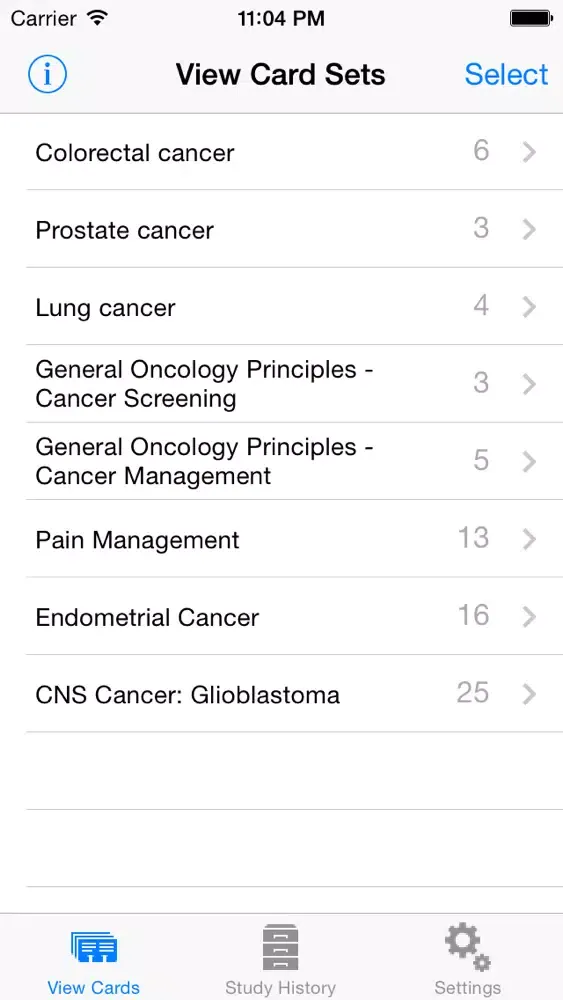563x1000 pixels.
Task: Expand Endometrial Cancer chevron arrow
Action: pos(529,617)
